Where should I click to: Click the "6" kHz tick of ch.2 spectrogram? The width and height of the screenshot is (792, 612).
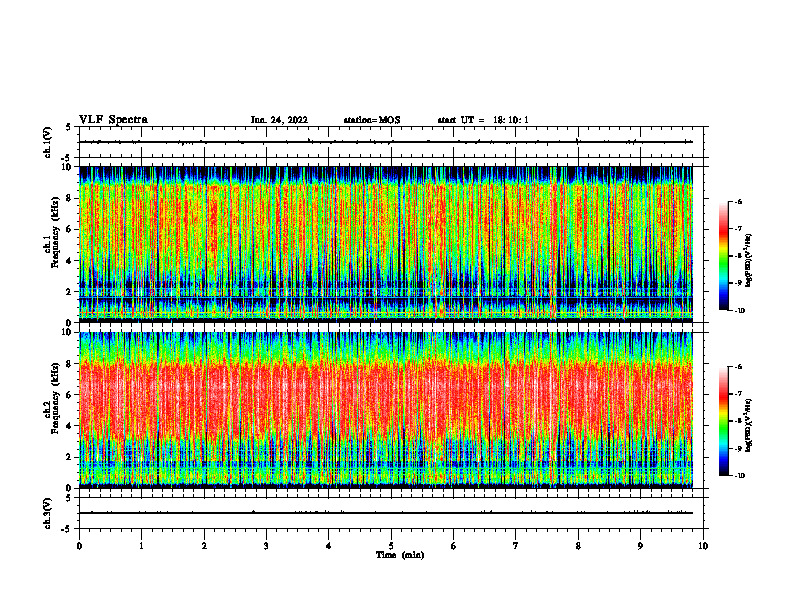click(x=69, y=395)
